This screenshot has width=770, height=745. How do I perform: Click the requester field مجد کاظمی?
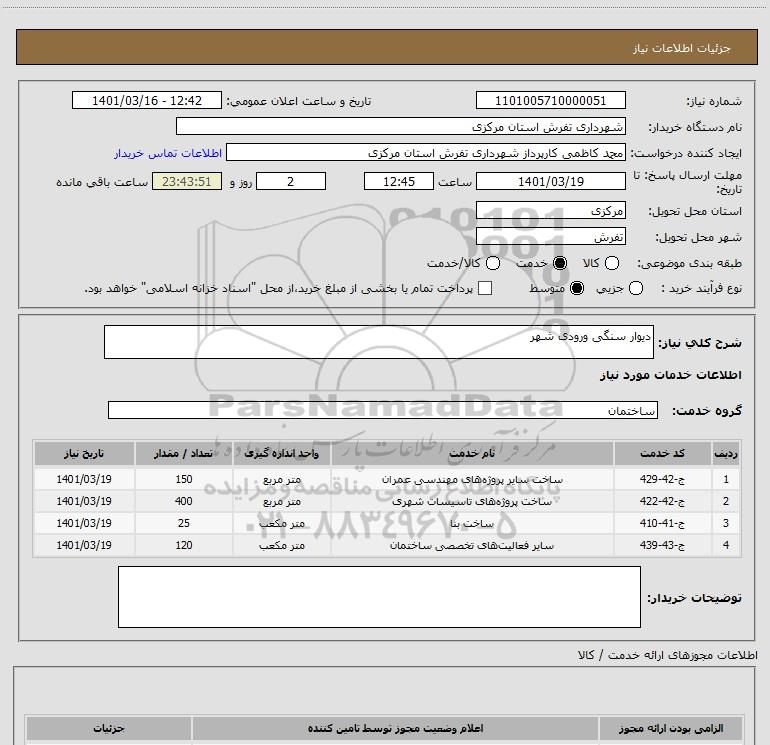(426, 153)
